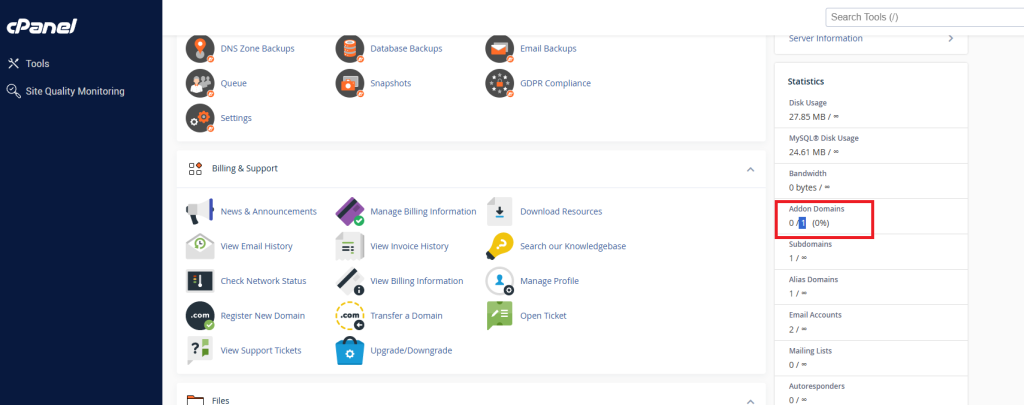Open the View Invoice History link
This screenshot has width=1024, height=405.
(x=409, y=246)
